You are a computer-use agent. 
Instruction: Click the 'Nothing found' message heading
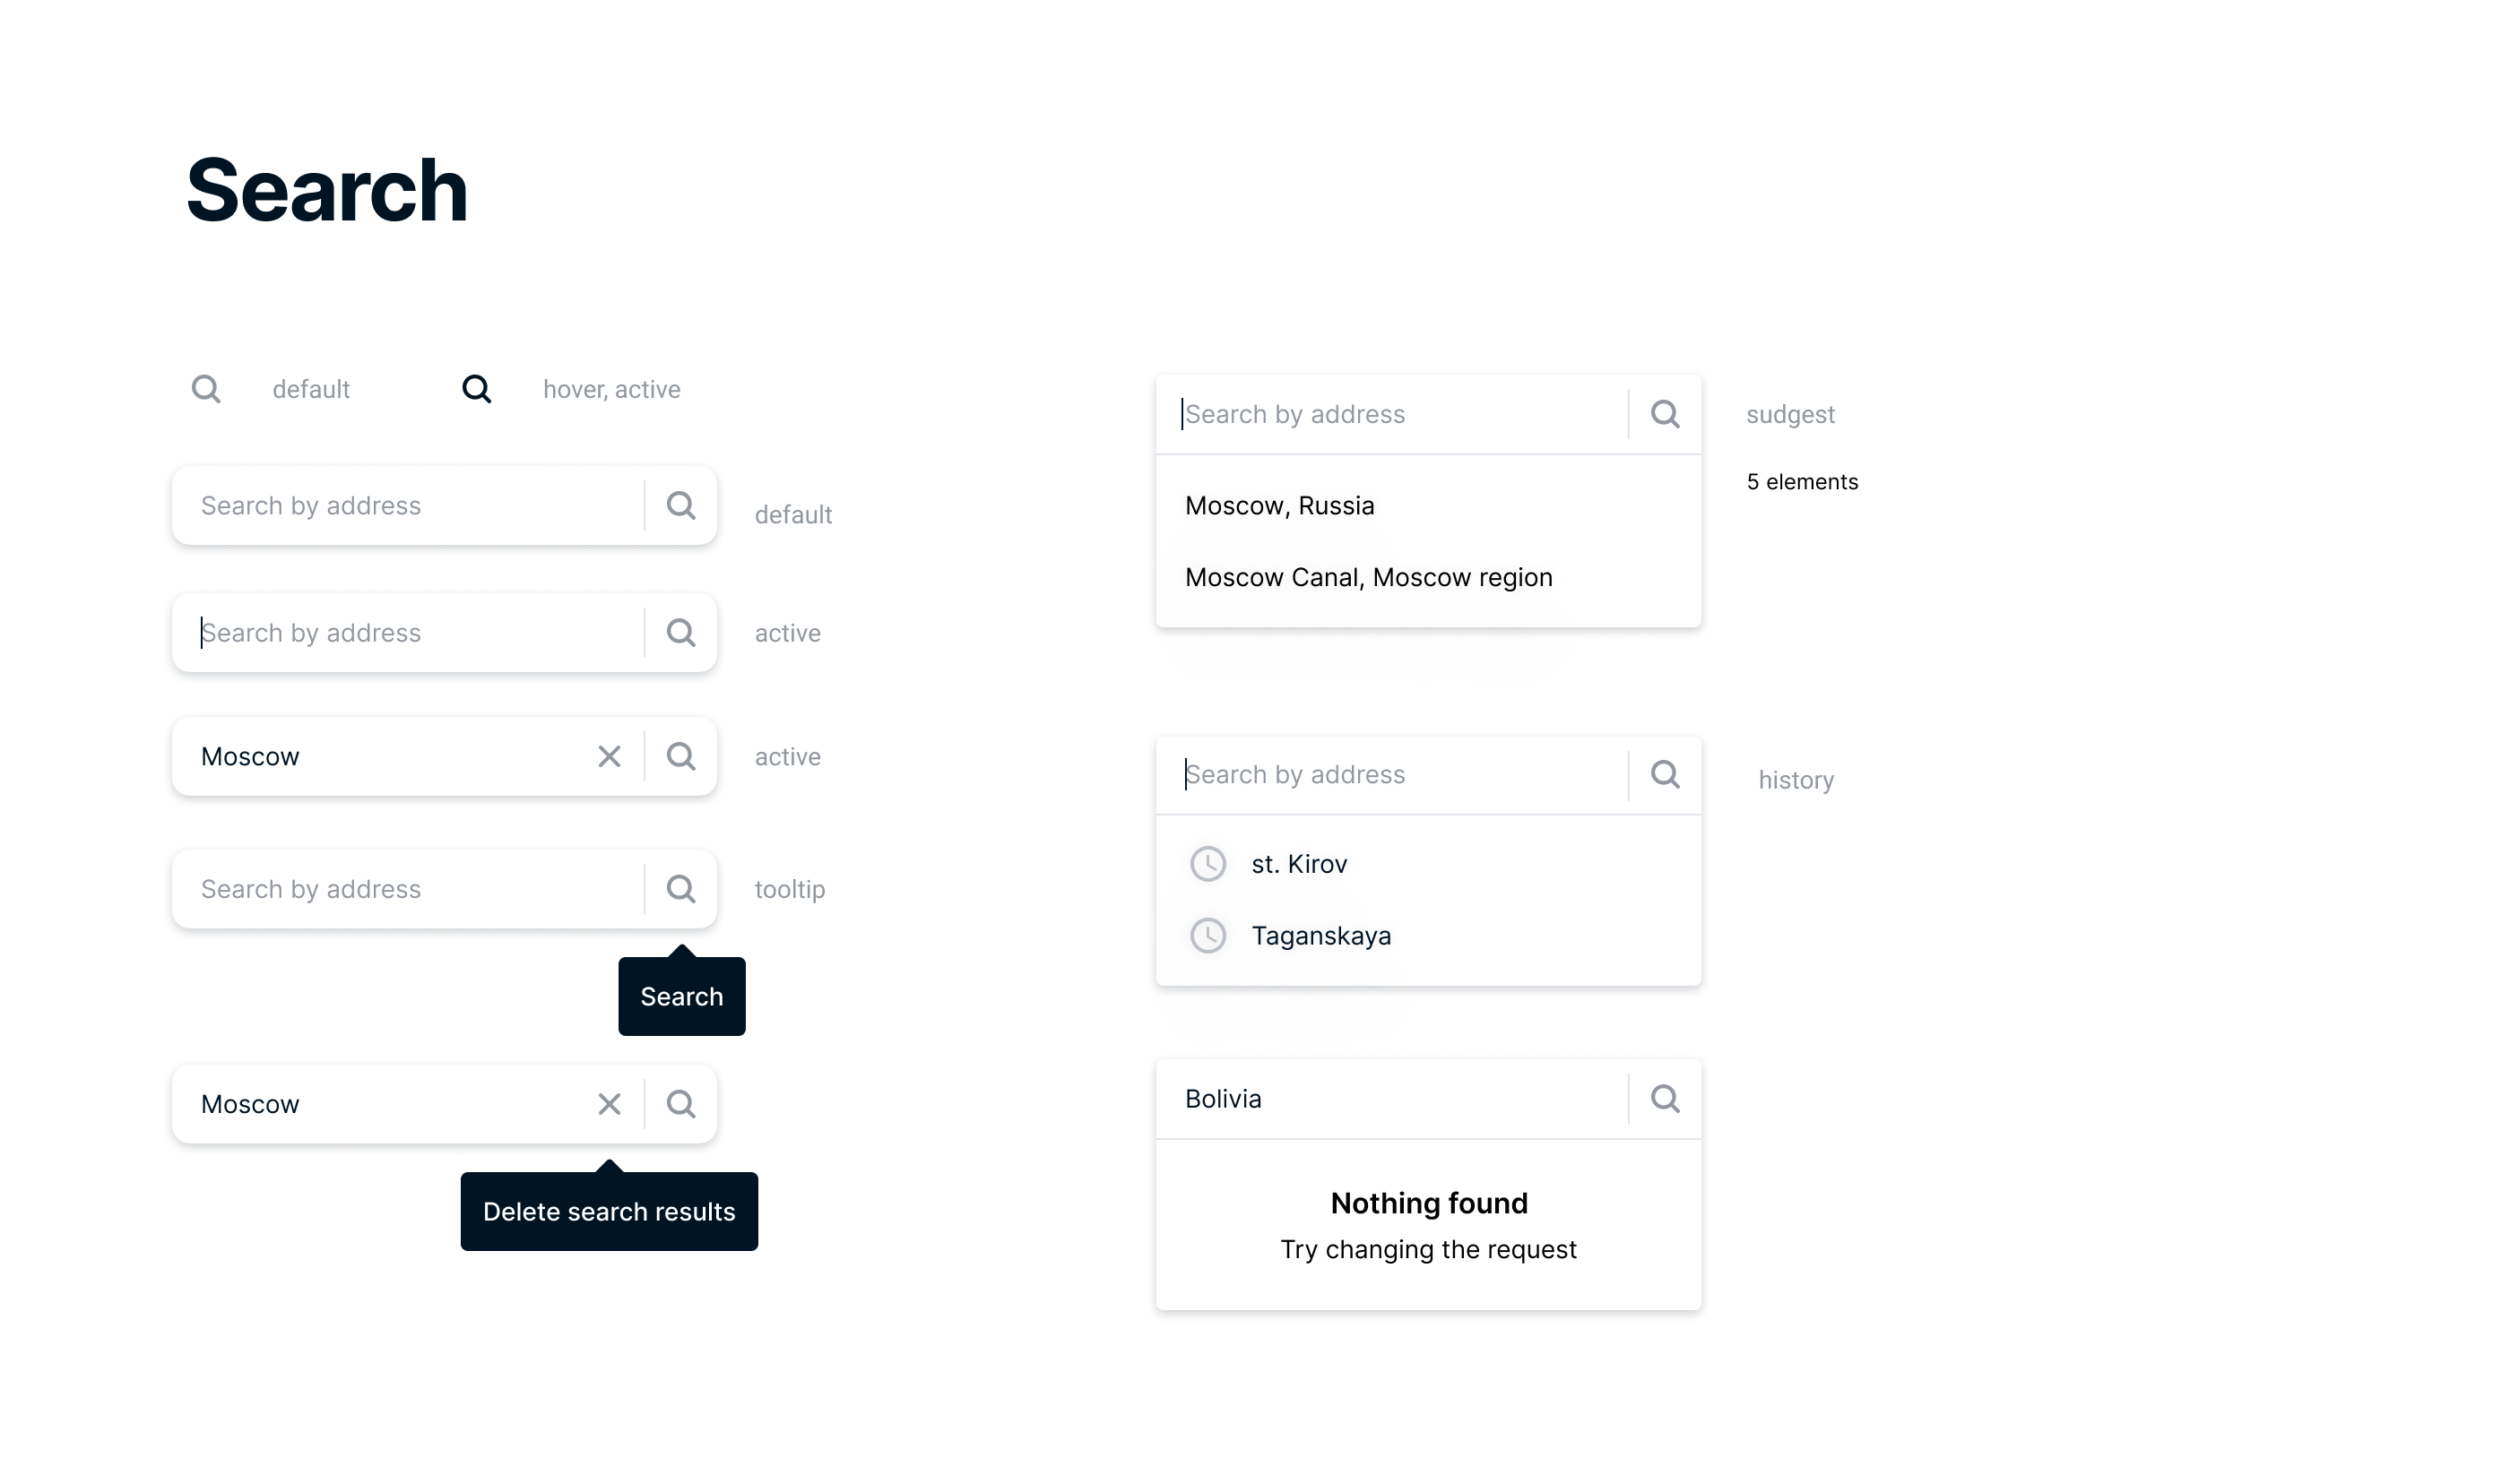click(x=1428, y=1203)
